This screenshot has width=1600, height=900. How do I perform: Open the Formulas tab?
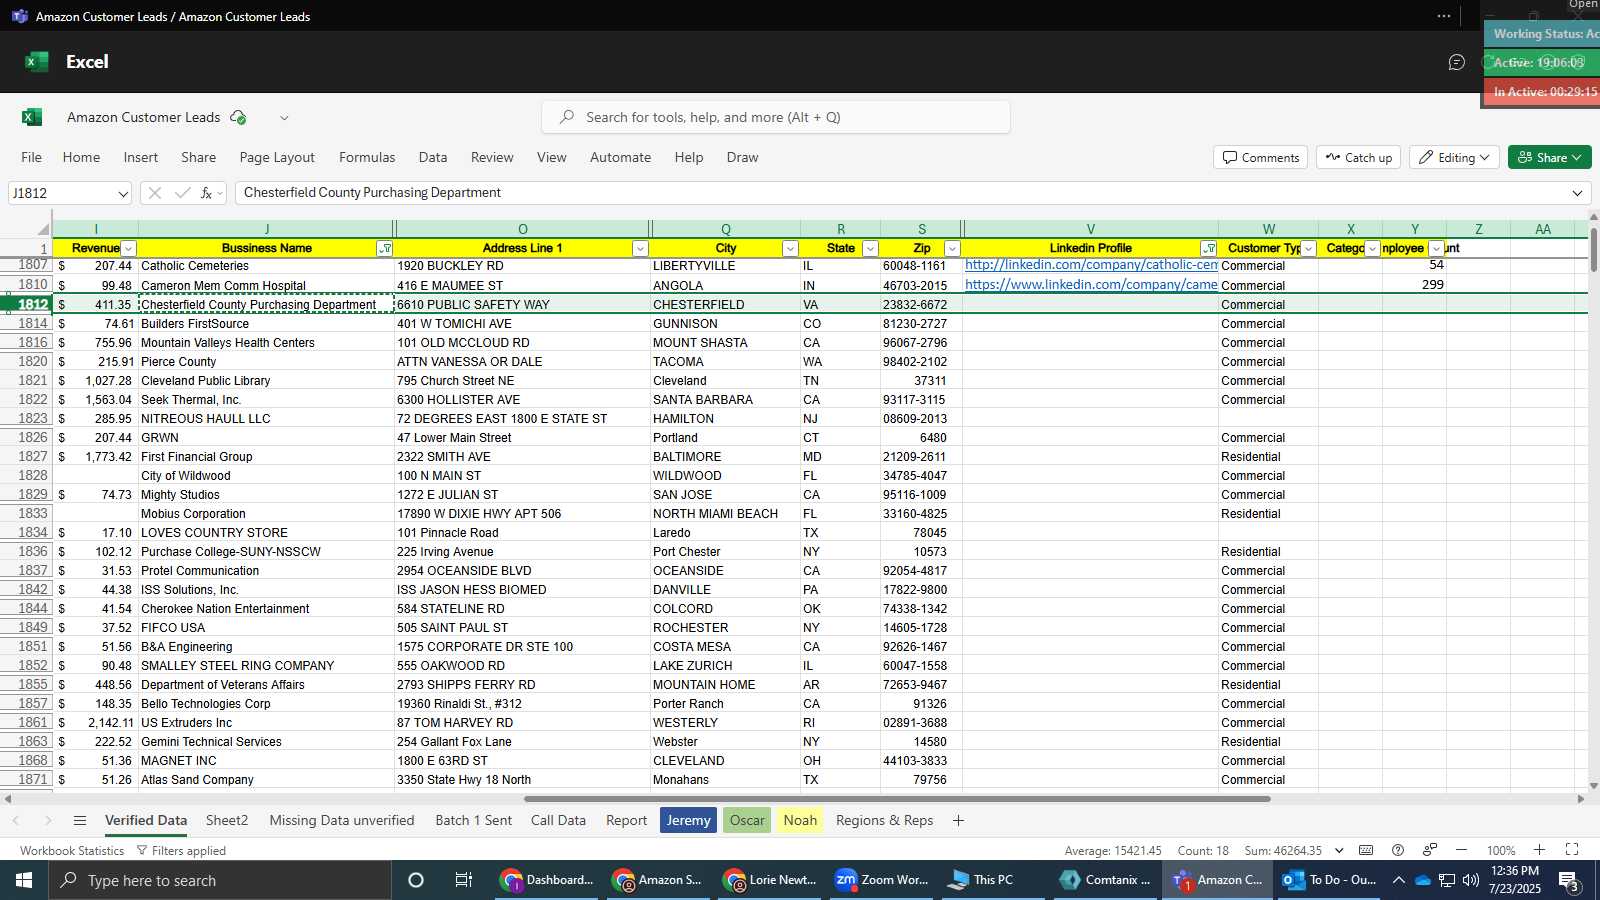[x=367, y=157]
